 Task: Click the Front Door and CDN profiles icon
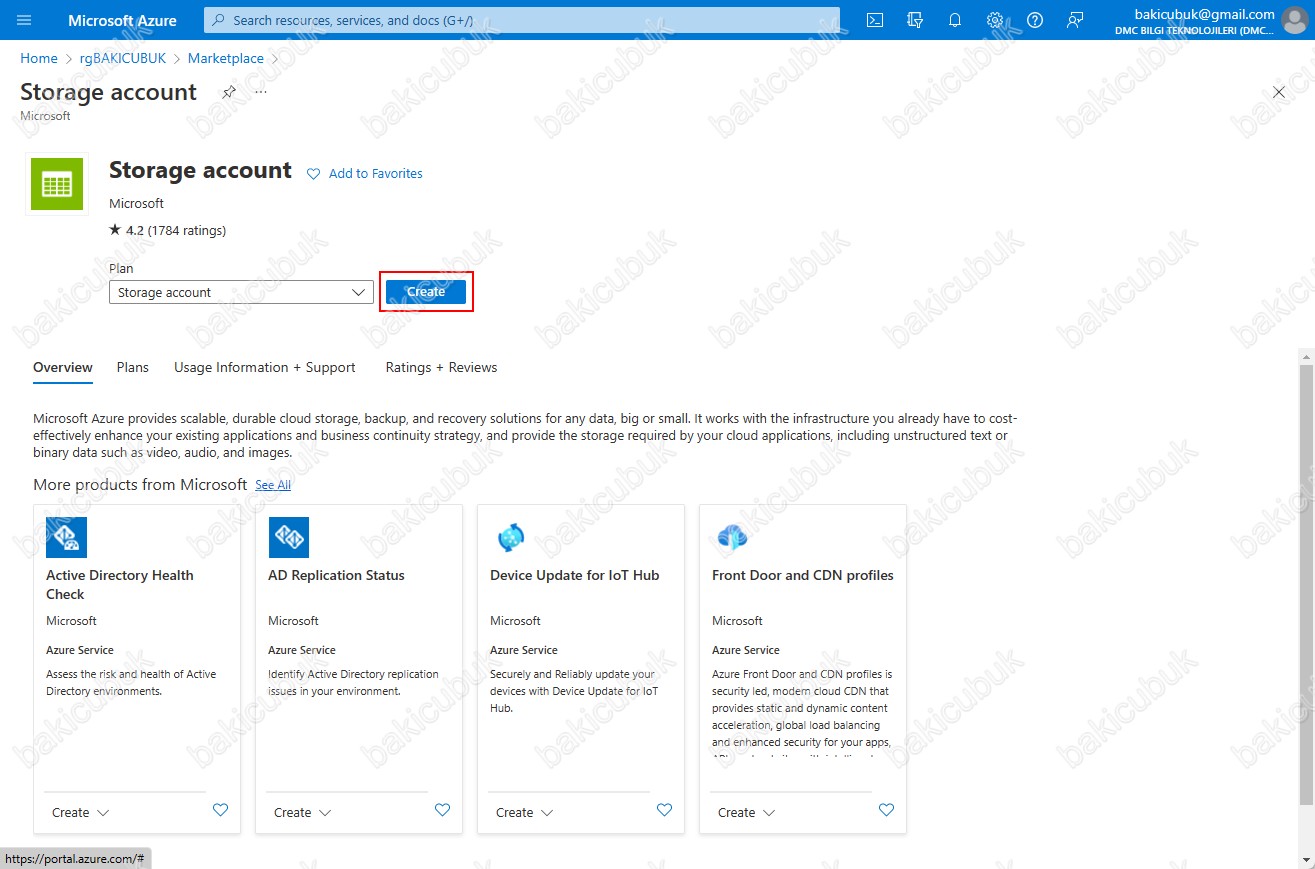(733, 537)
